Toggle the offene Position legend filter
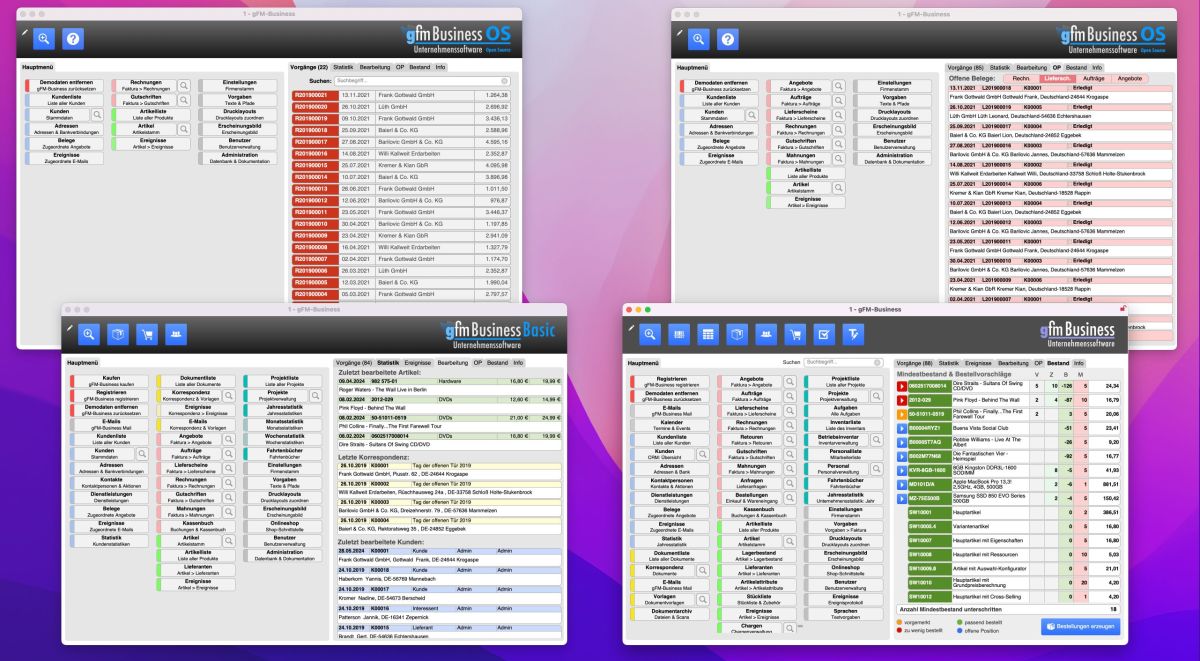Viewport: 1200px width, 661px height. pyautogui.click(x=959, y=631)
